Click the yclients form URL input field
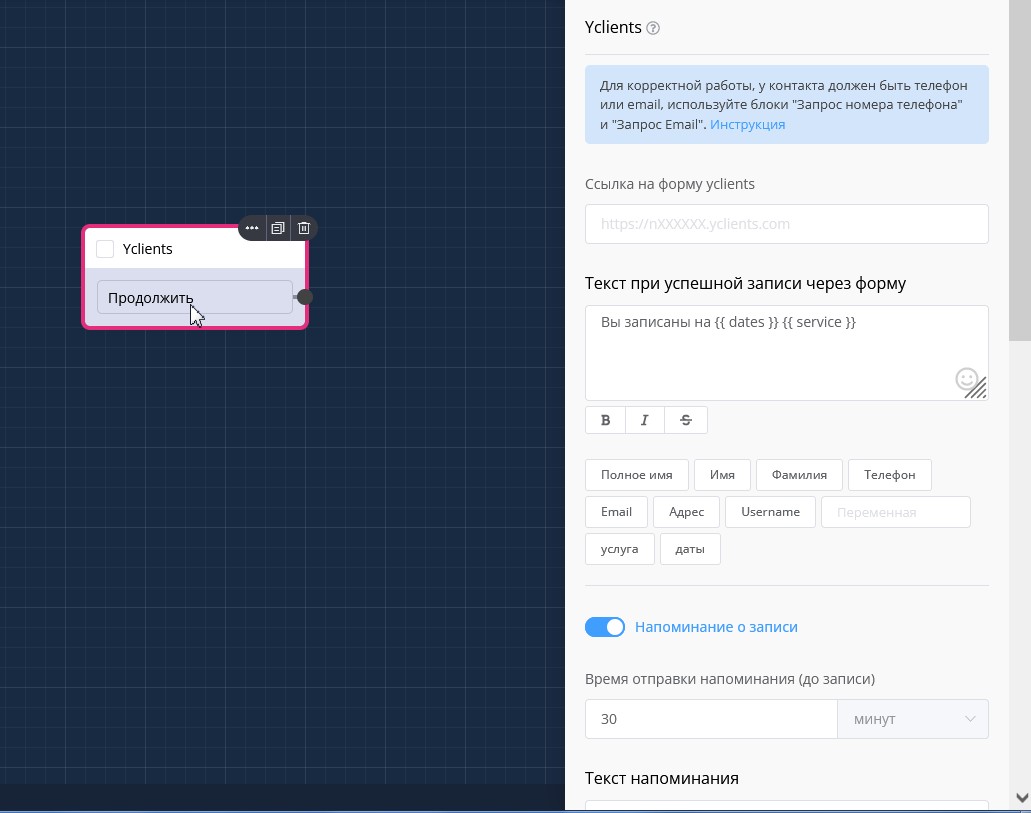Screen dimensions: 1031x813 click(786, 224)
